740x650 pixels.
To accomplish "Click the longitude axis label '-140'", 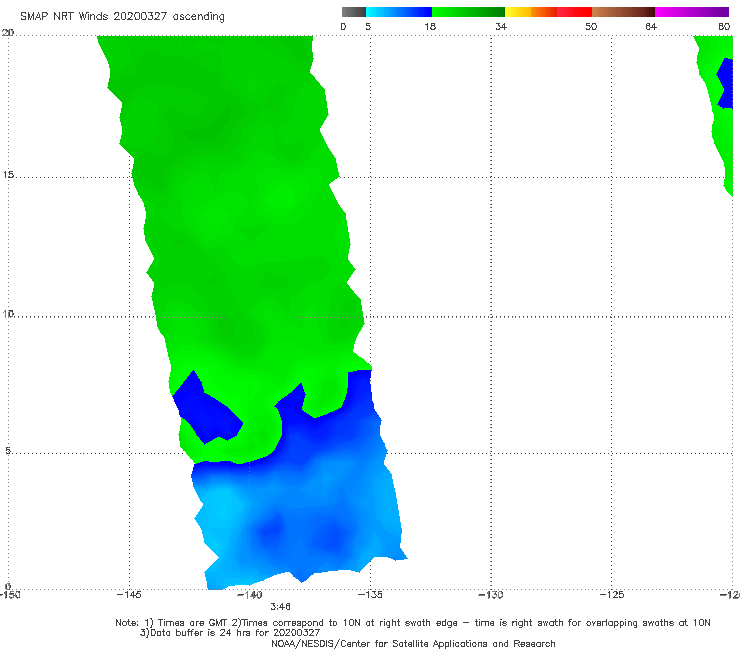I will click(x=249, y=594).
